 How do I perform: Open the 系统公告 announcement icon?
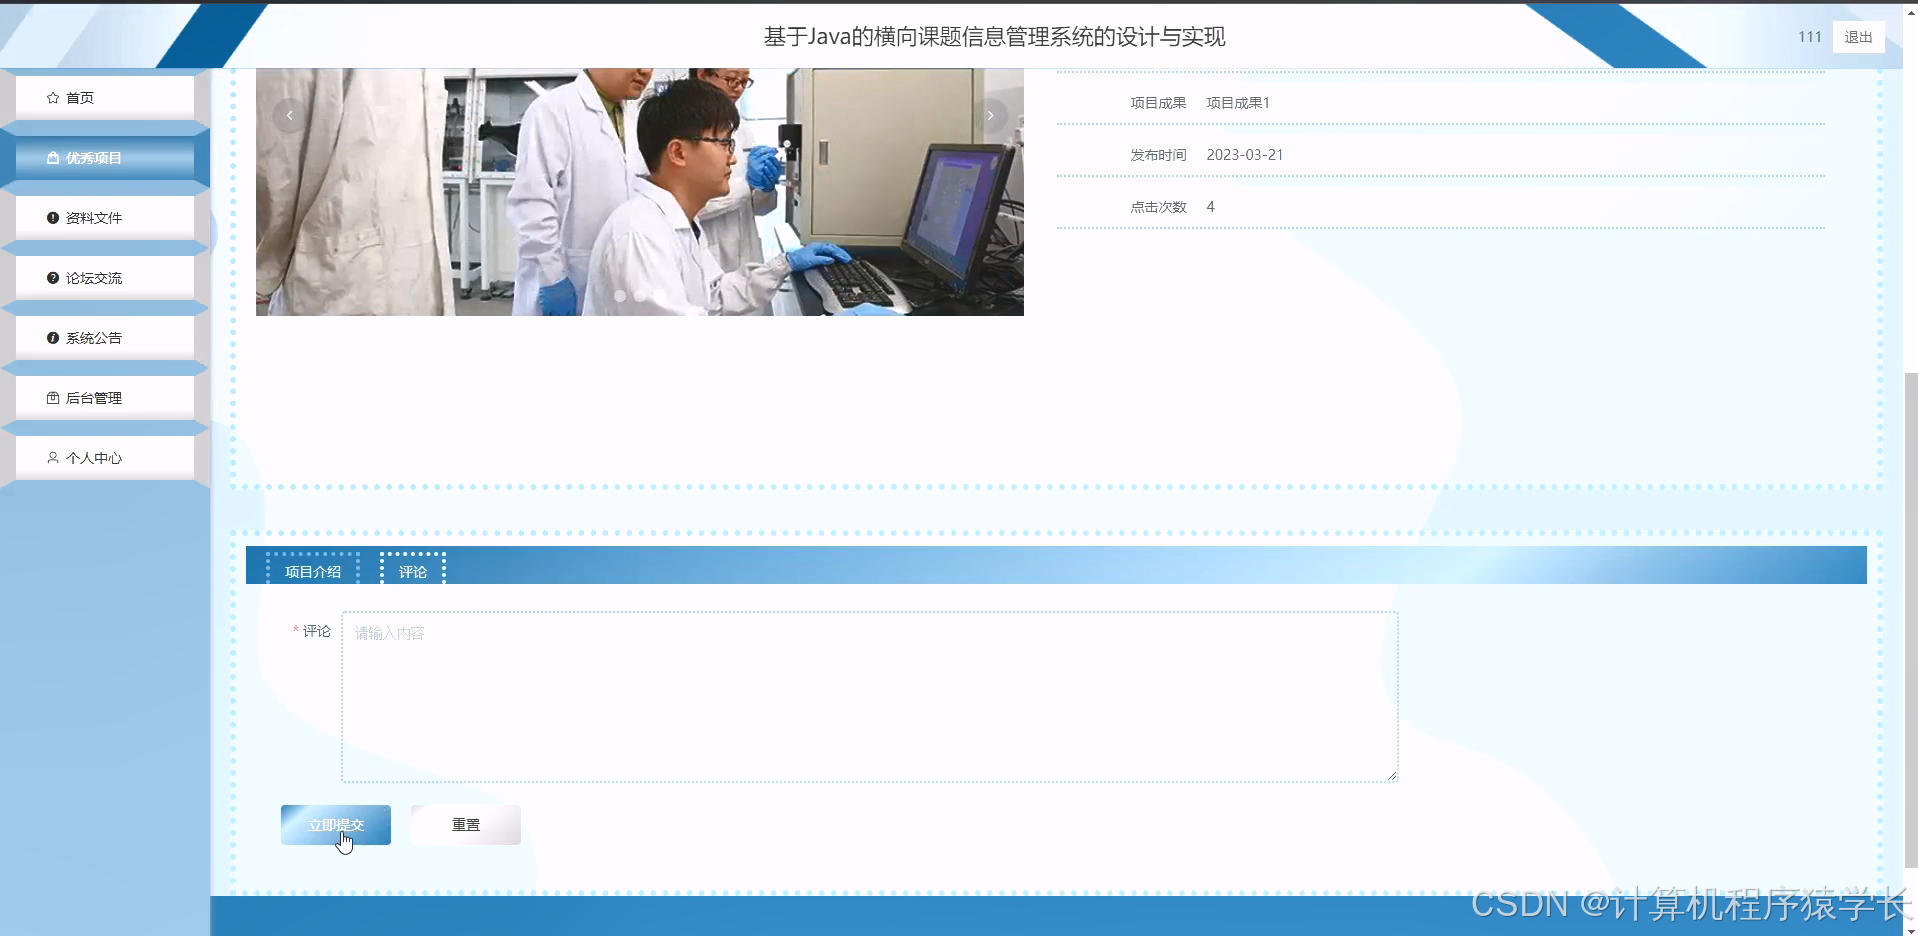[53, 337]
